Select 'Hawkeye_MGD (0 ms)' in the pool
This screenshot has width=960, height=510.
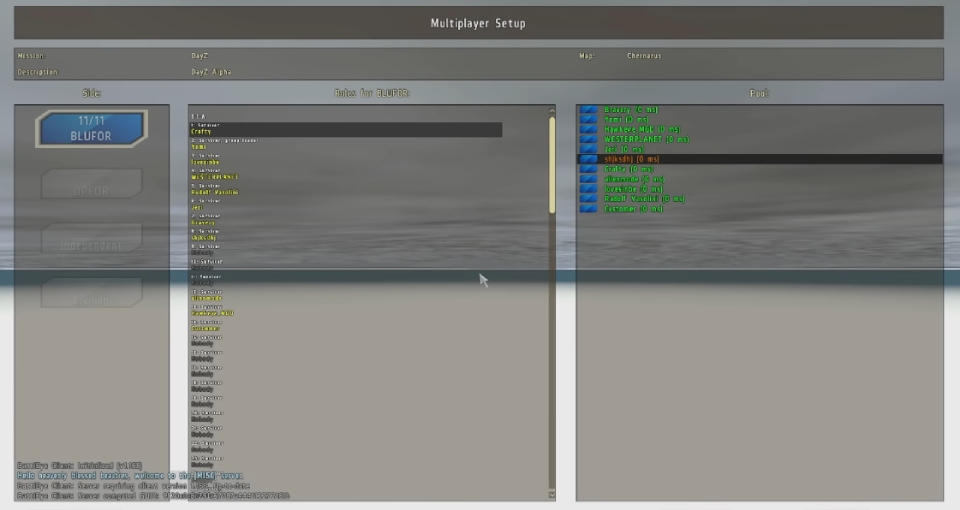pos(642,129)
